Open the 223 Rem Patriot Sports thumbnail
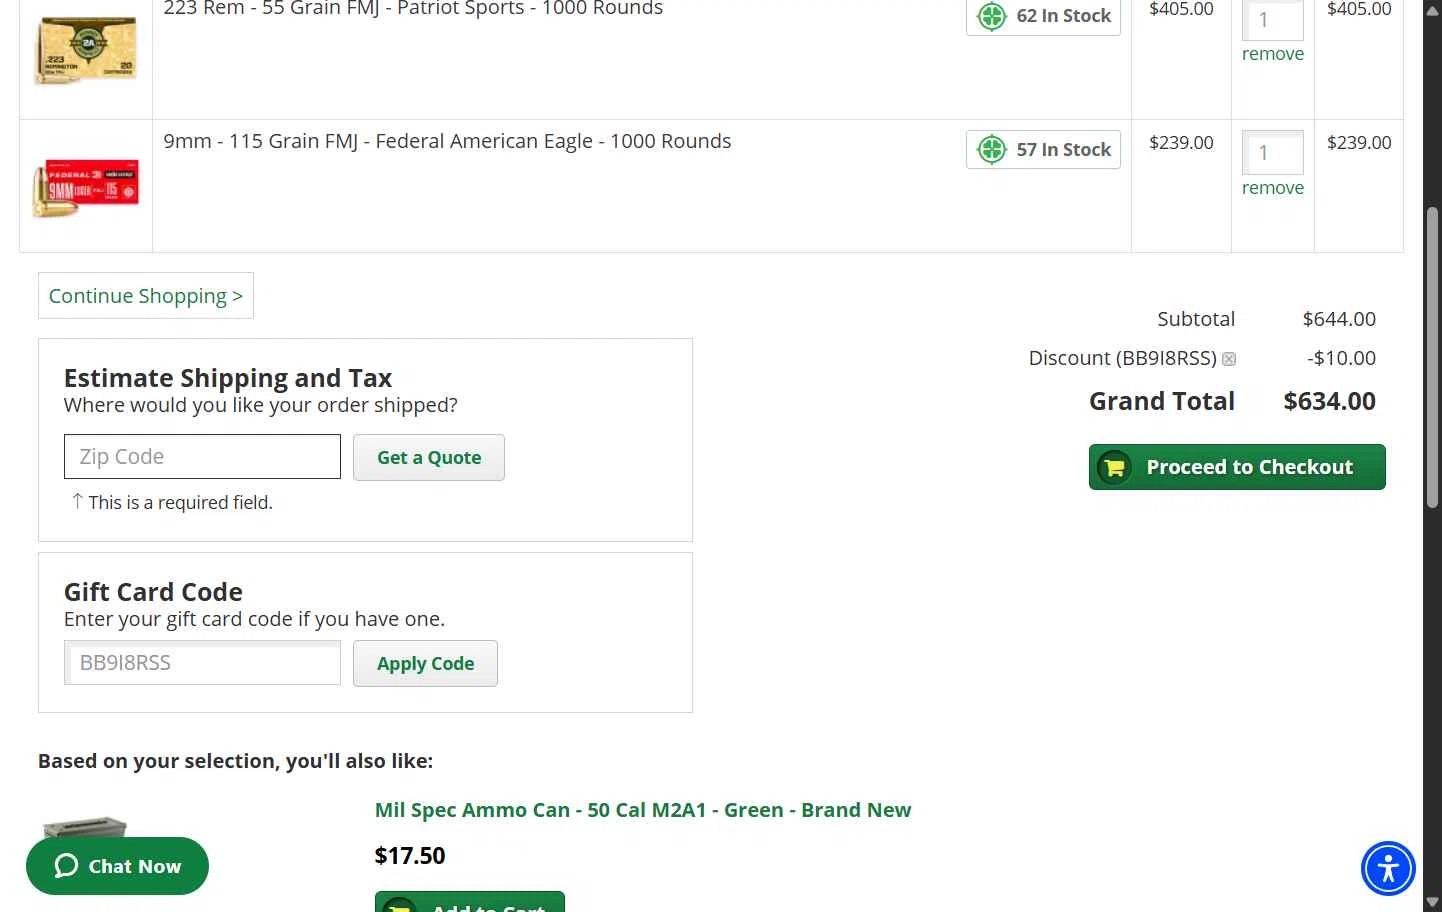Screen dimensions: 1442x912 tap(86, 50)
